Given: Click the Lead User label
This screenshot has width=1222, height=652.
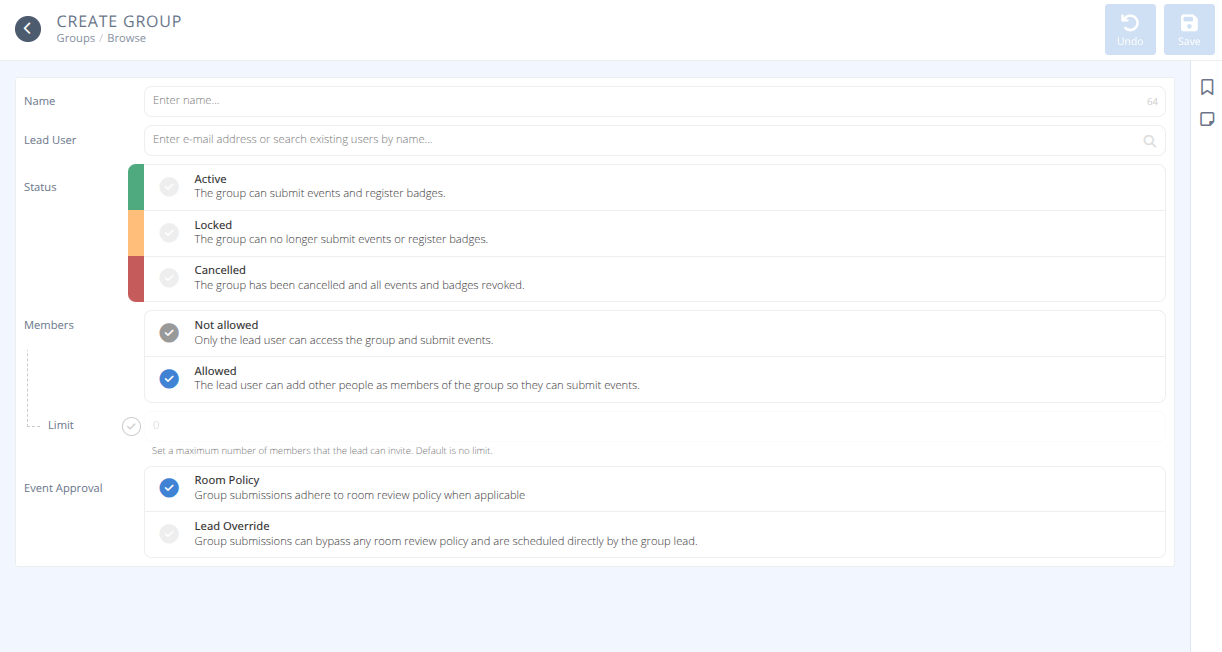Looking at the screenshot, I should 50,140.
